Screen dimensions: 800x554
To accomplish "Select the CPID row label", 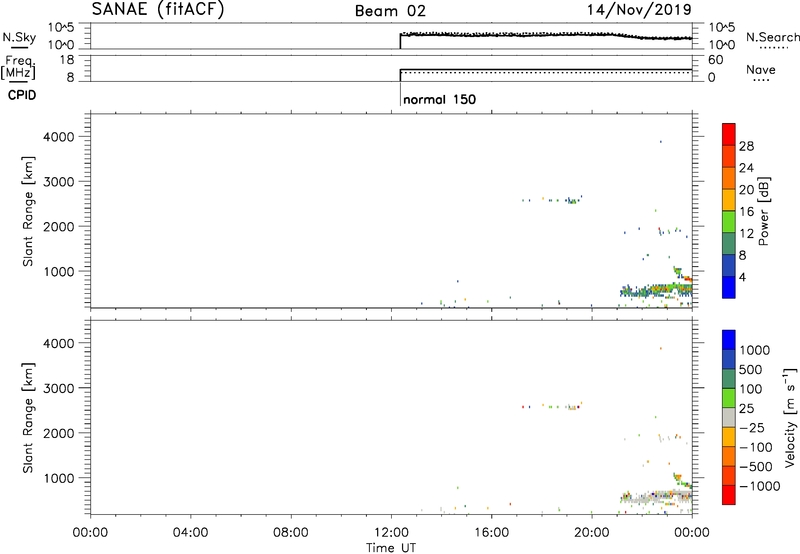I will pyautogui.click(x=22, y=95).
